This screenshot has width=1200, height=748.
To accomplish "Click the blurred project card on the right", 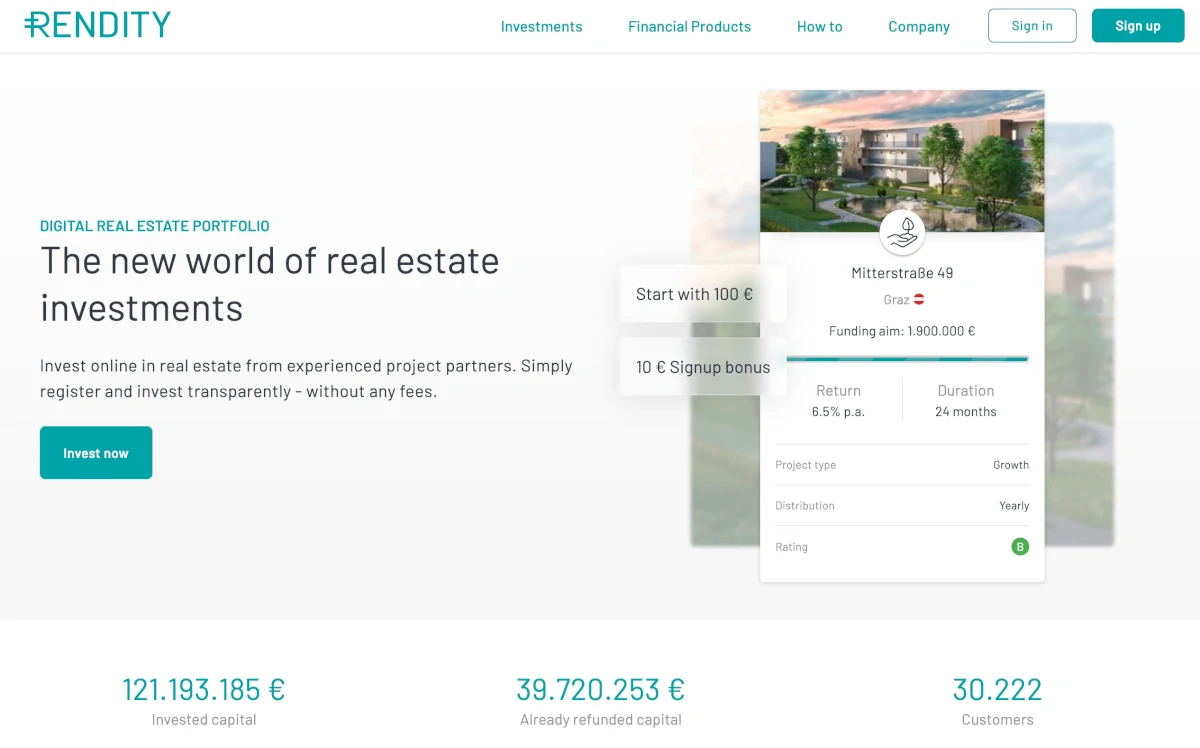I will pyautogui.click(x=1080, y=335).
